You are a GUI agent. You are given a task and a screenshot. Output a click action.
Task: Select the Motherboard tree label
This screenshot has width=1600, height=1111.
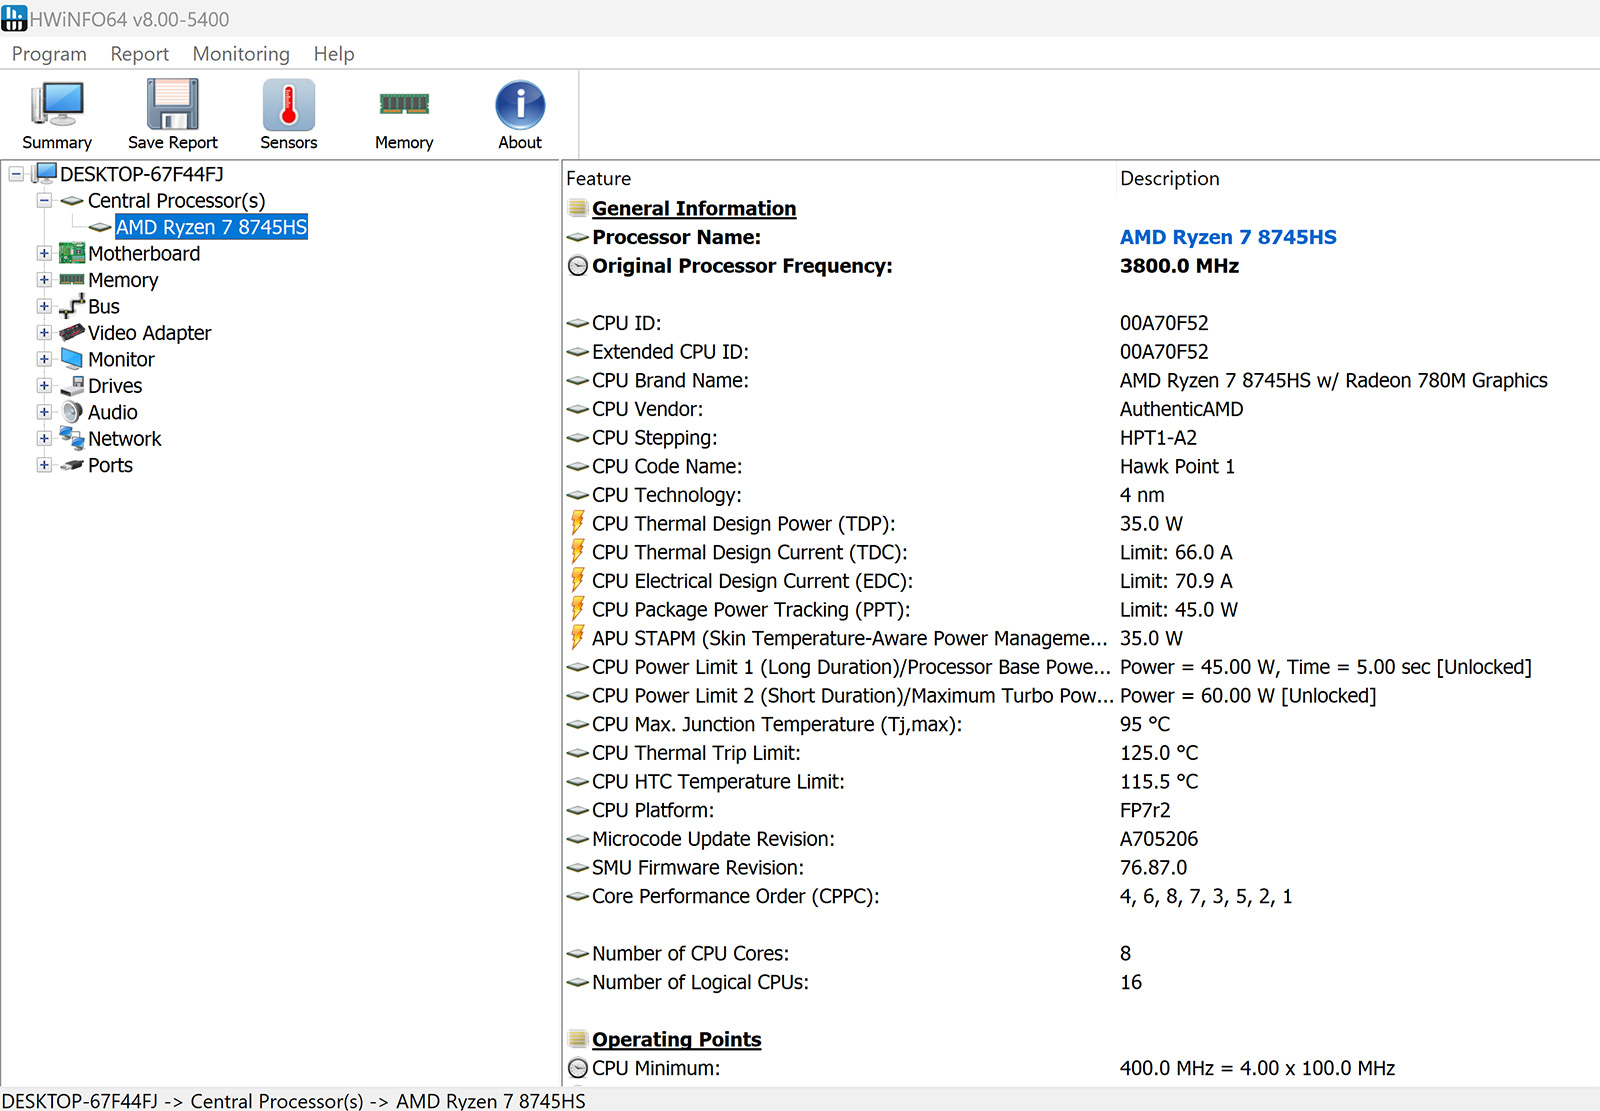pos(144,253)
